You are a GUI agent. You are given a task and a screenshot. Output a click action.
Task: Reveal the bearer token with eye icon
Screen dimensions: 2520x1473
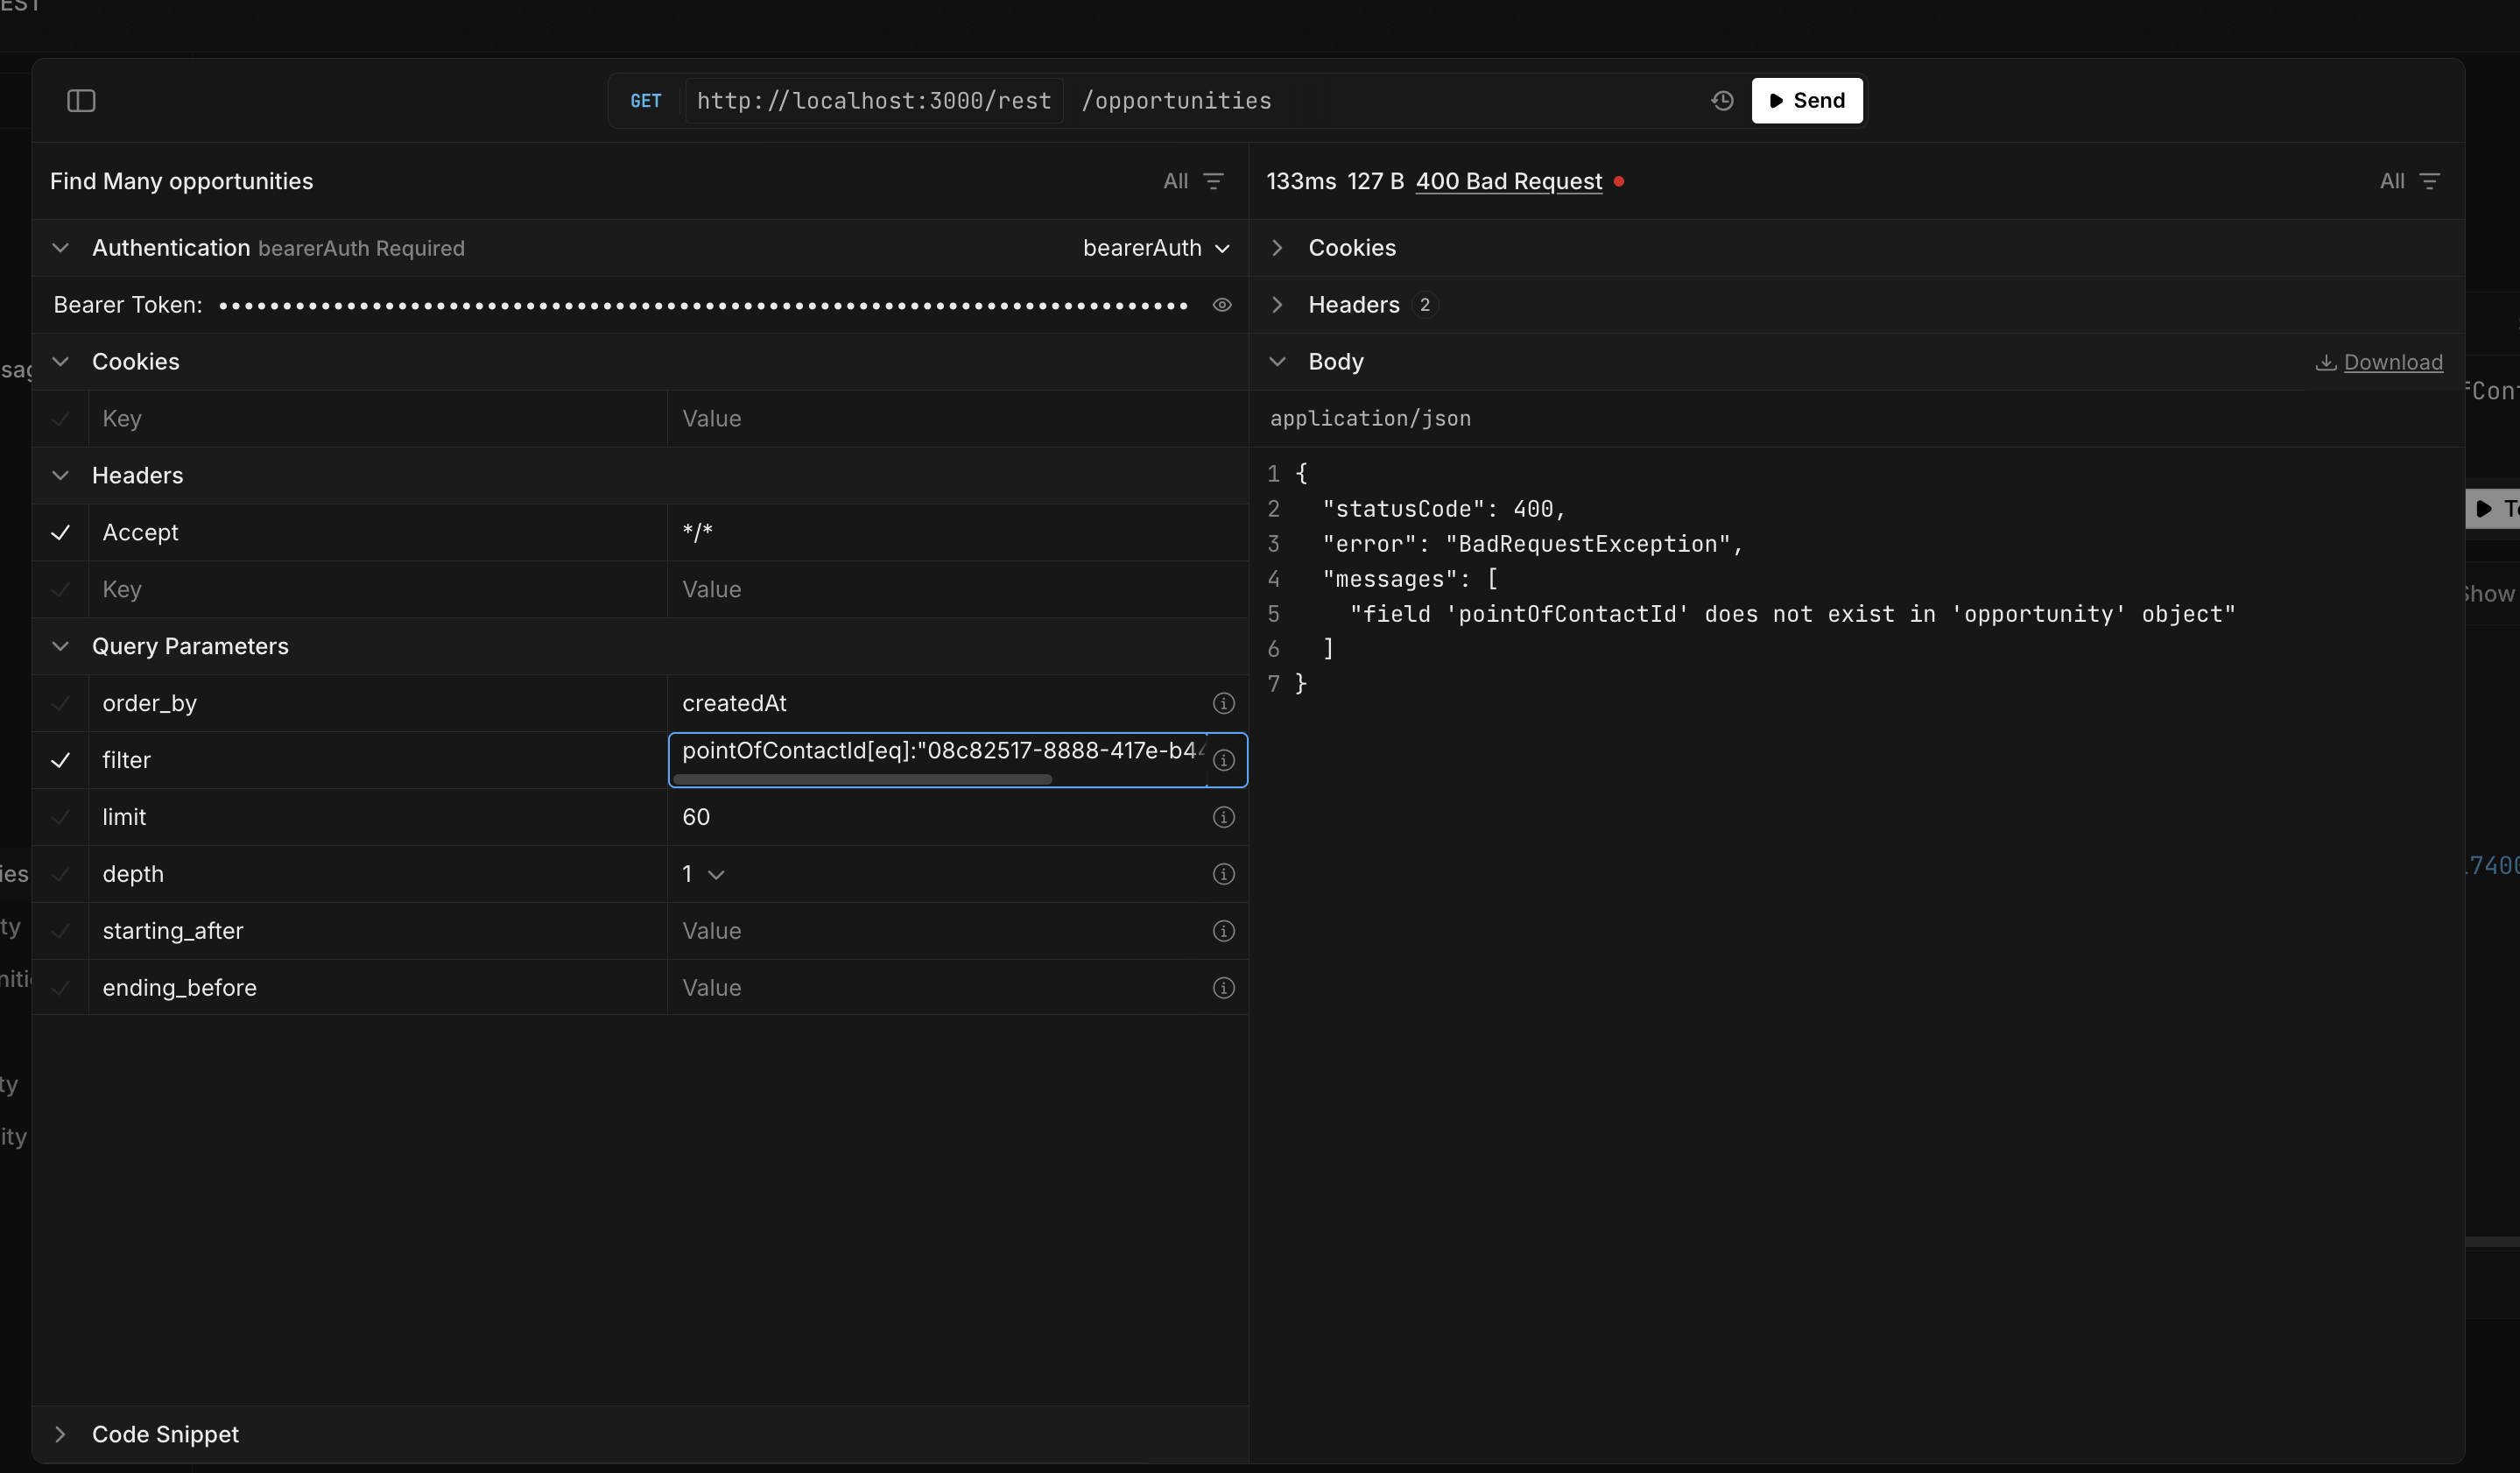click(1221, 305)
